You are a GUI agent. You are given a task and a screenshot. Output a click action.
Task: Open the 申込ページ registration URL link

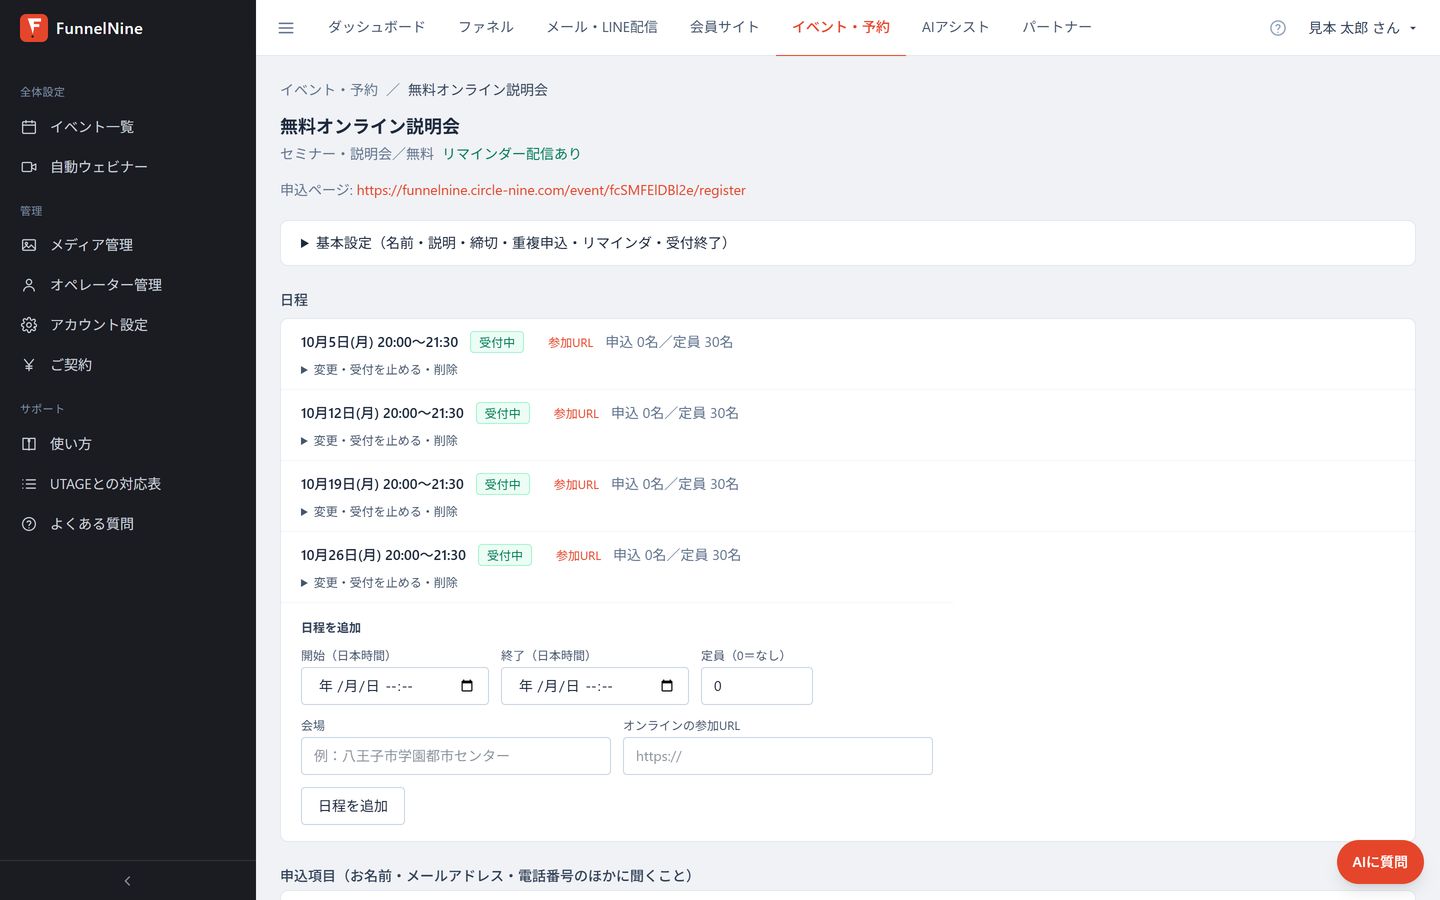[551, 190]
